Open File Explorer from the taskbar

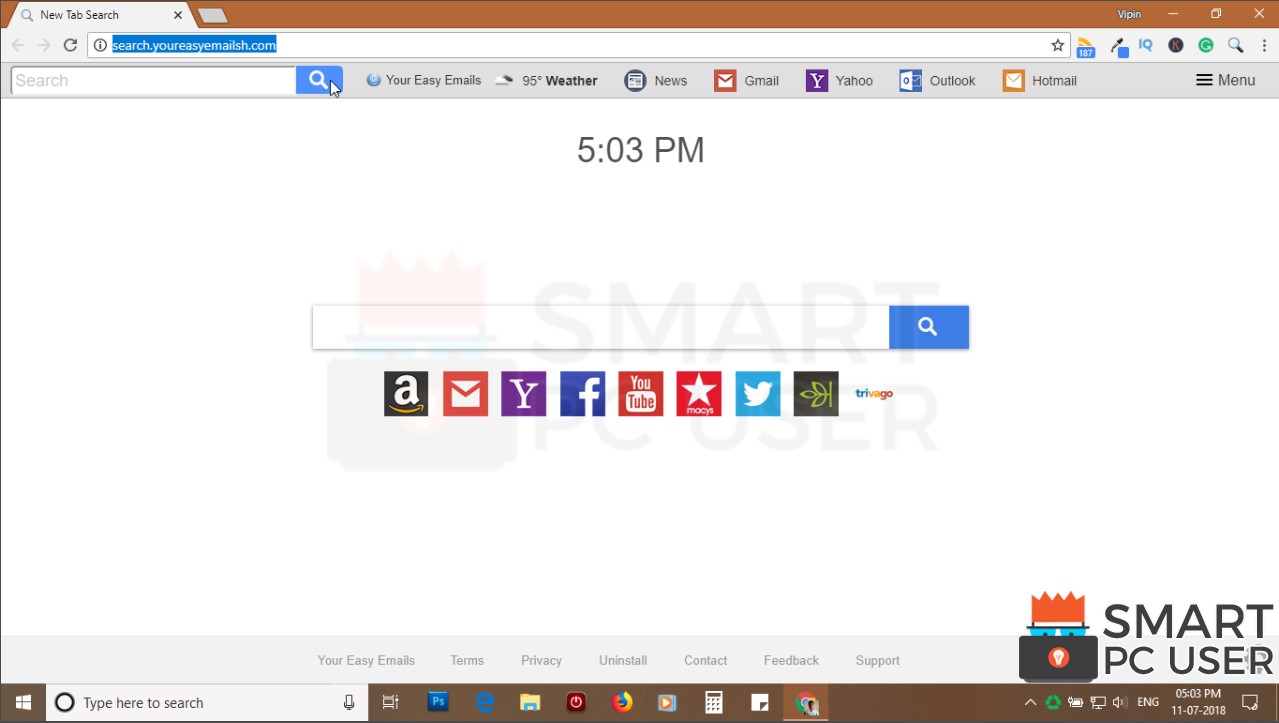click(530, 703)
